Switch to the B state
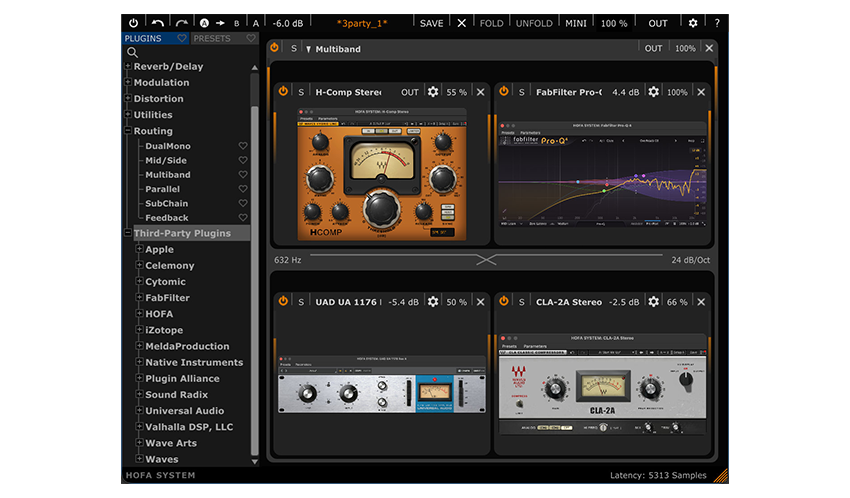850x498 pixels. click(236, 23)
